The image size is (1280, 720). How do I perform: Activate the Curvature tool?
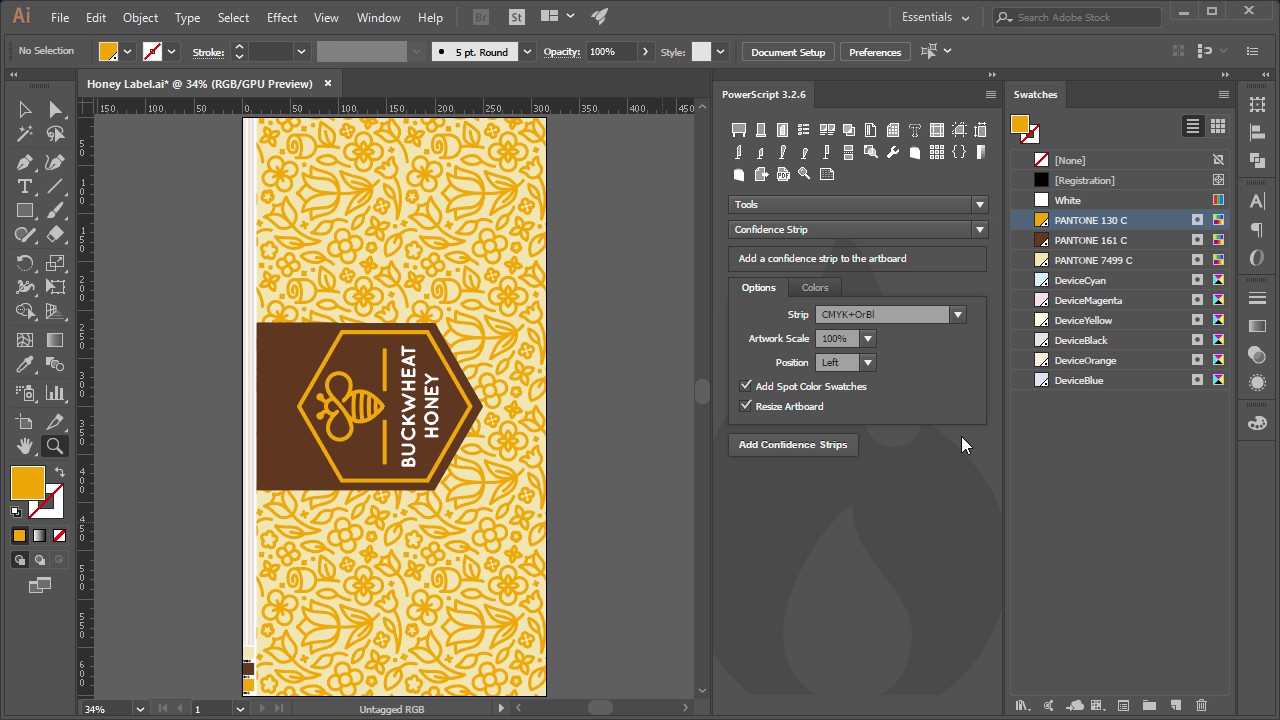[x=56, y=162]
